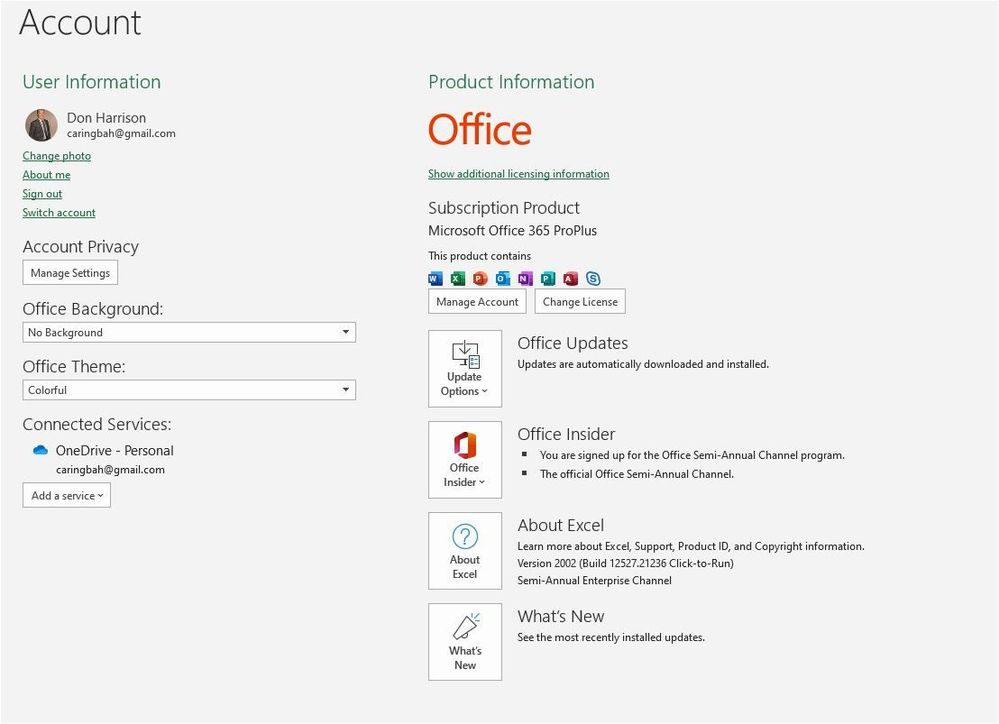Viewport: 999px width, 724px height.
Task: Open the Update Options menu
Action: 465,368
